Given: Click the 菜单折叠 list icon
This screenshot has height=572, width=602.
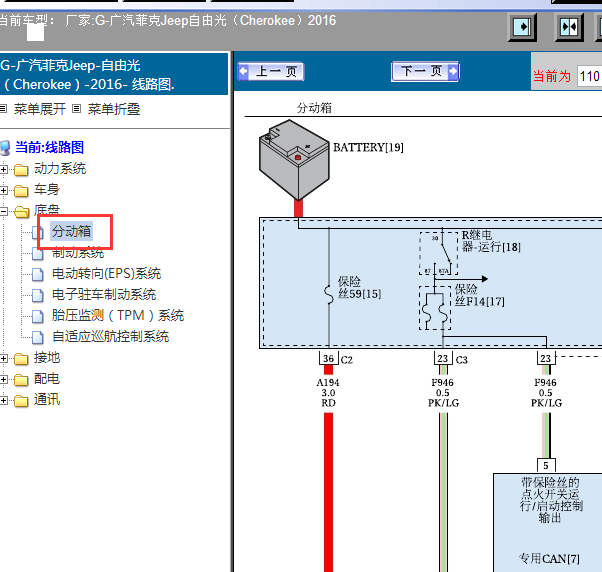Looking at the screenshot, I should coord(76,109).
